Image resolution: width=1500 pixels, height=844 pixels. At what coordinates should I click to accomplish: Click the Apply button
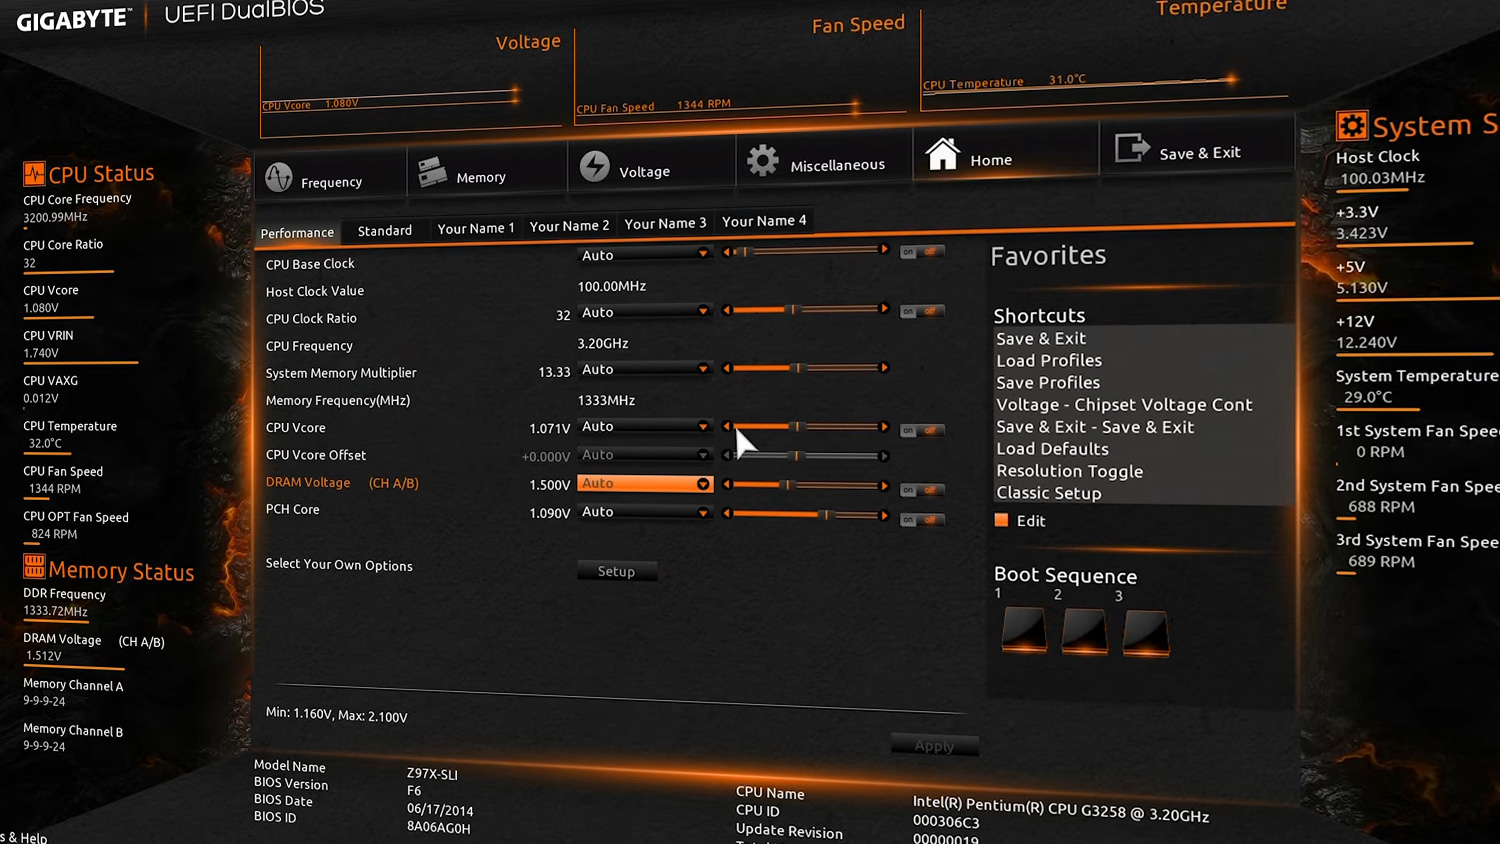[x=934, y=745]
